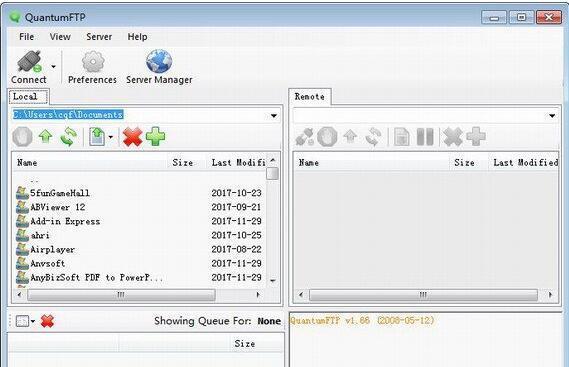569x367 pixels.
Task: Open the queue icon dropdown arrow
Action: tap(33, 322)
